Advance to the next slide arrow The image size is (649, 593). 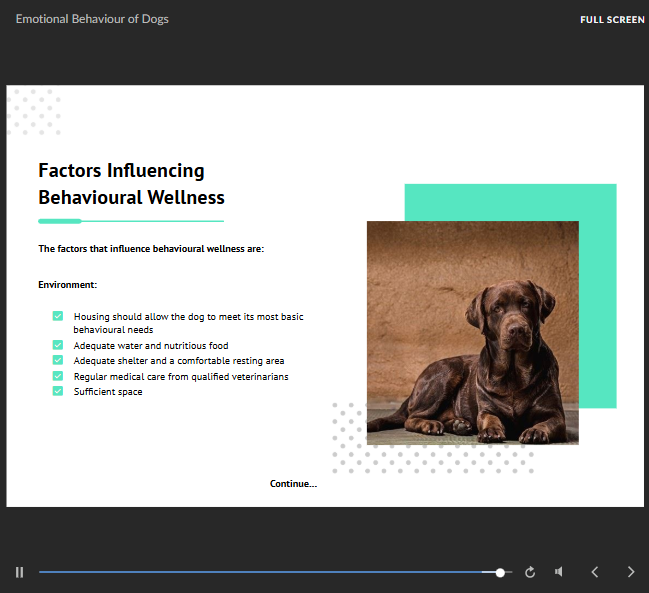coord(630,572)
